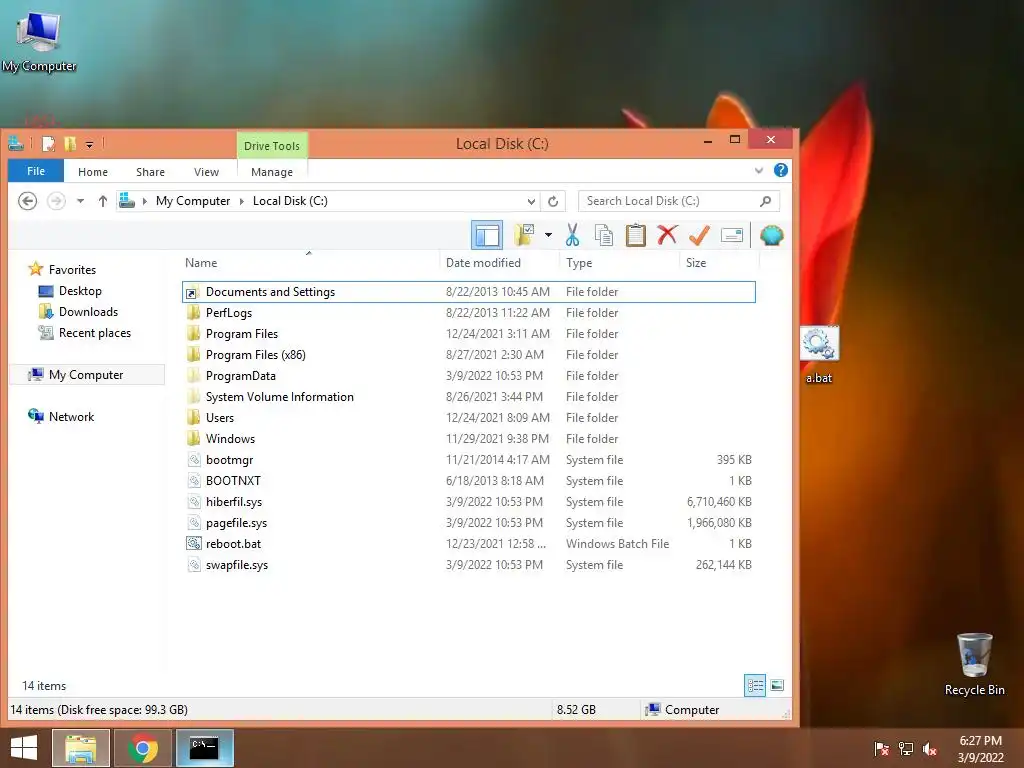Click the Search Local Disk (C:) field
1024x768 pixels.
[x=670, y=201]
